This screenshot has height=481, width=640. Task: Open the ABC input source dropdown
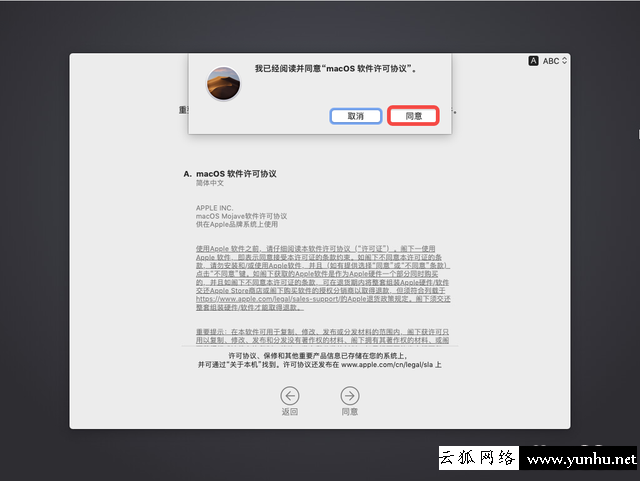554,61
